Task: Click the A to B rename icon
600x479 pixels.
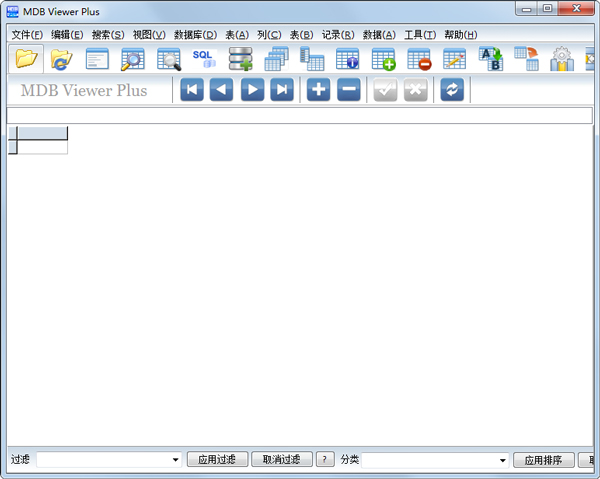Action: point(491,59)
